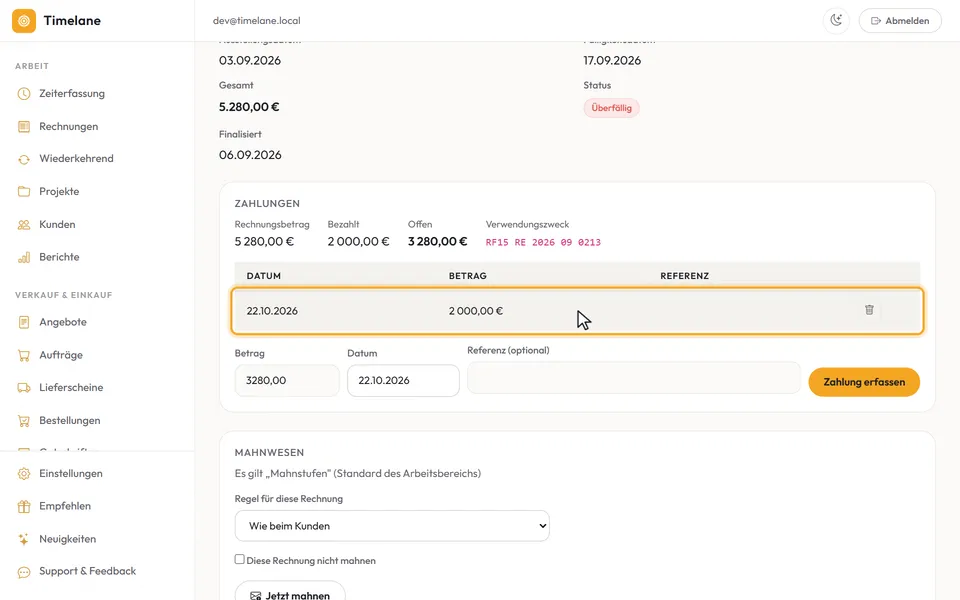Click 'Zahlung erfassen' button
Image resolution: width=960 pixels, height=600 pixels.
coord(864,382)
